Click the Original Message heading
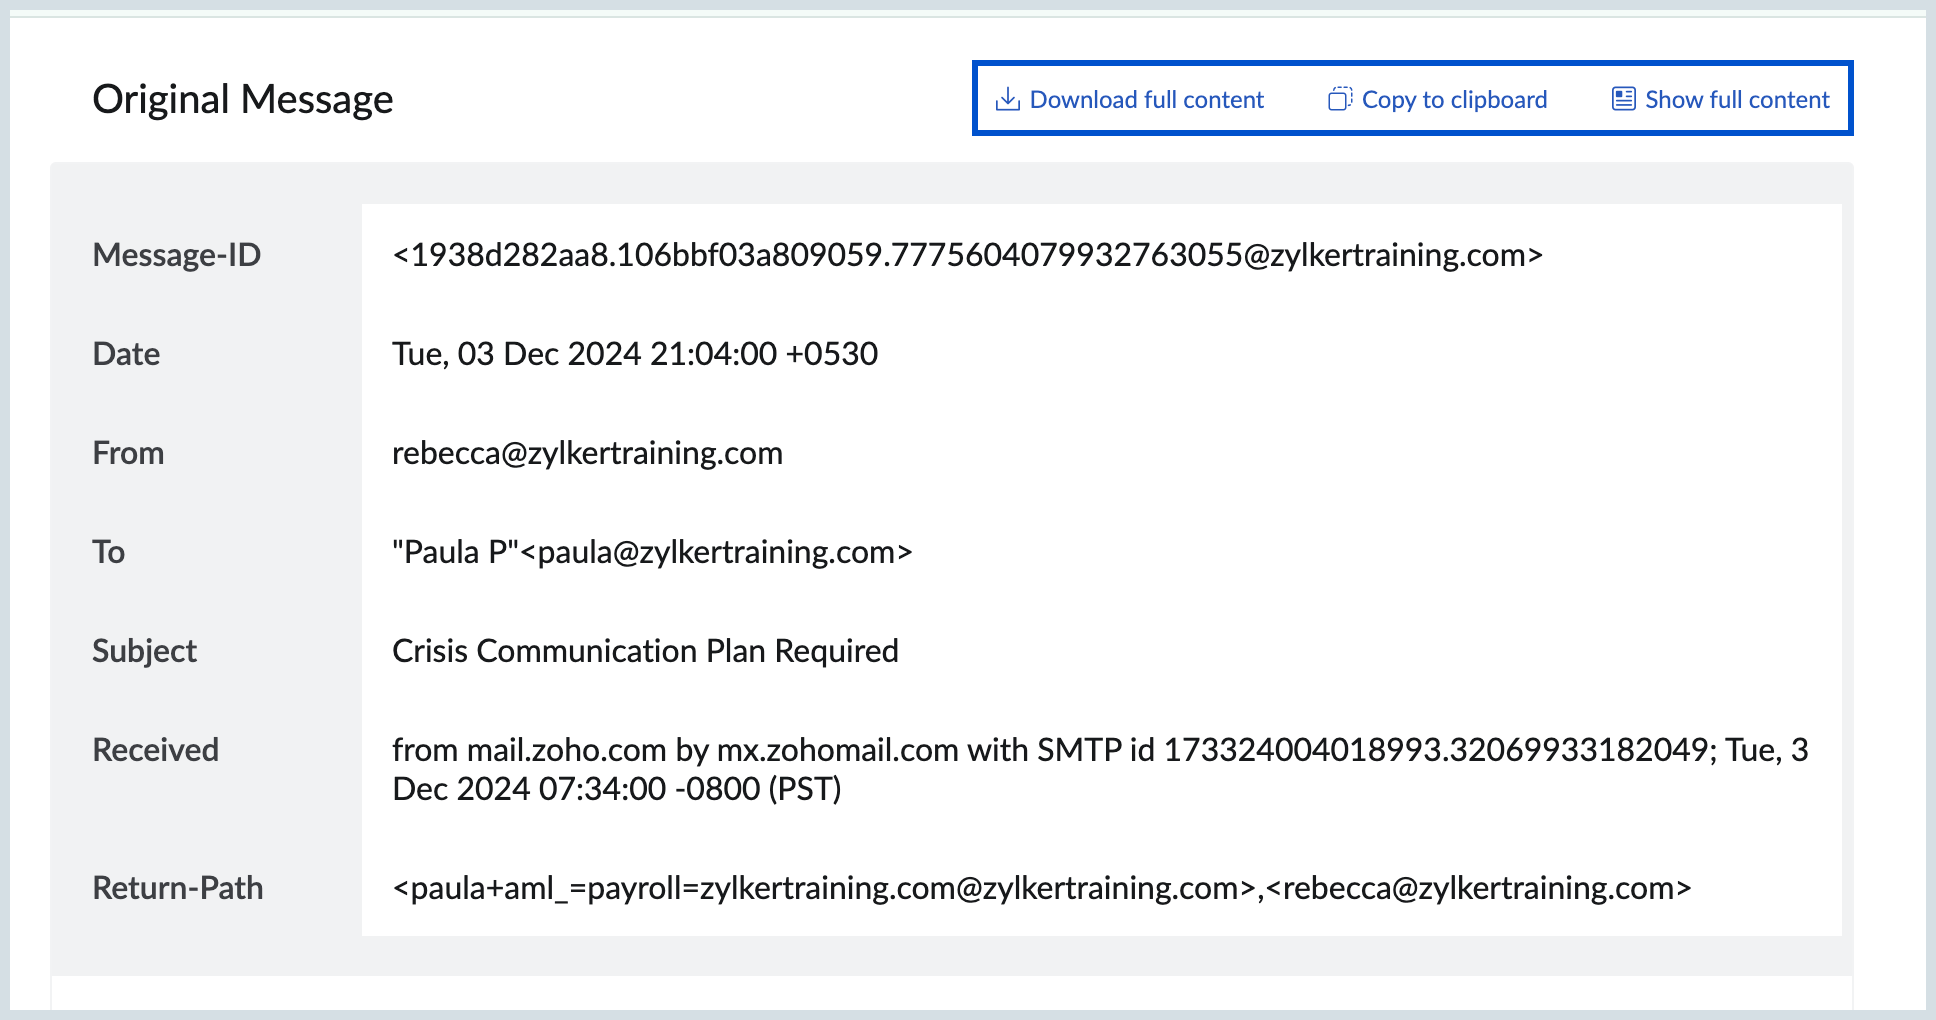 [x=243, y=99]
